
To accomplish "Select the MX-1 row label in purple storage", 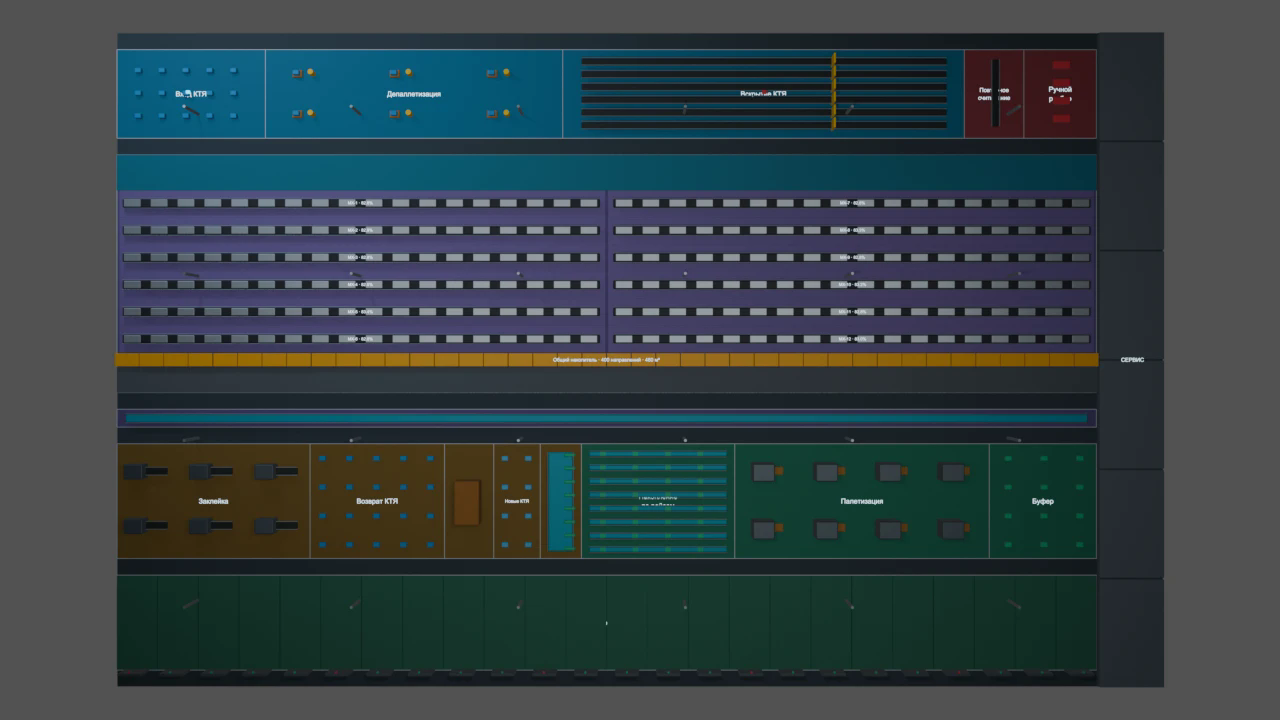I will [360, 203].
